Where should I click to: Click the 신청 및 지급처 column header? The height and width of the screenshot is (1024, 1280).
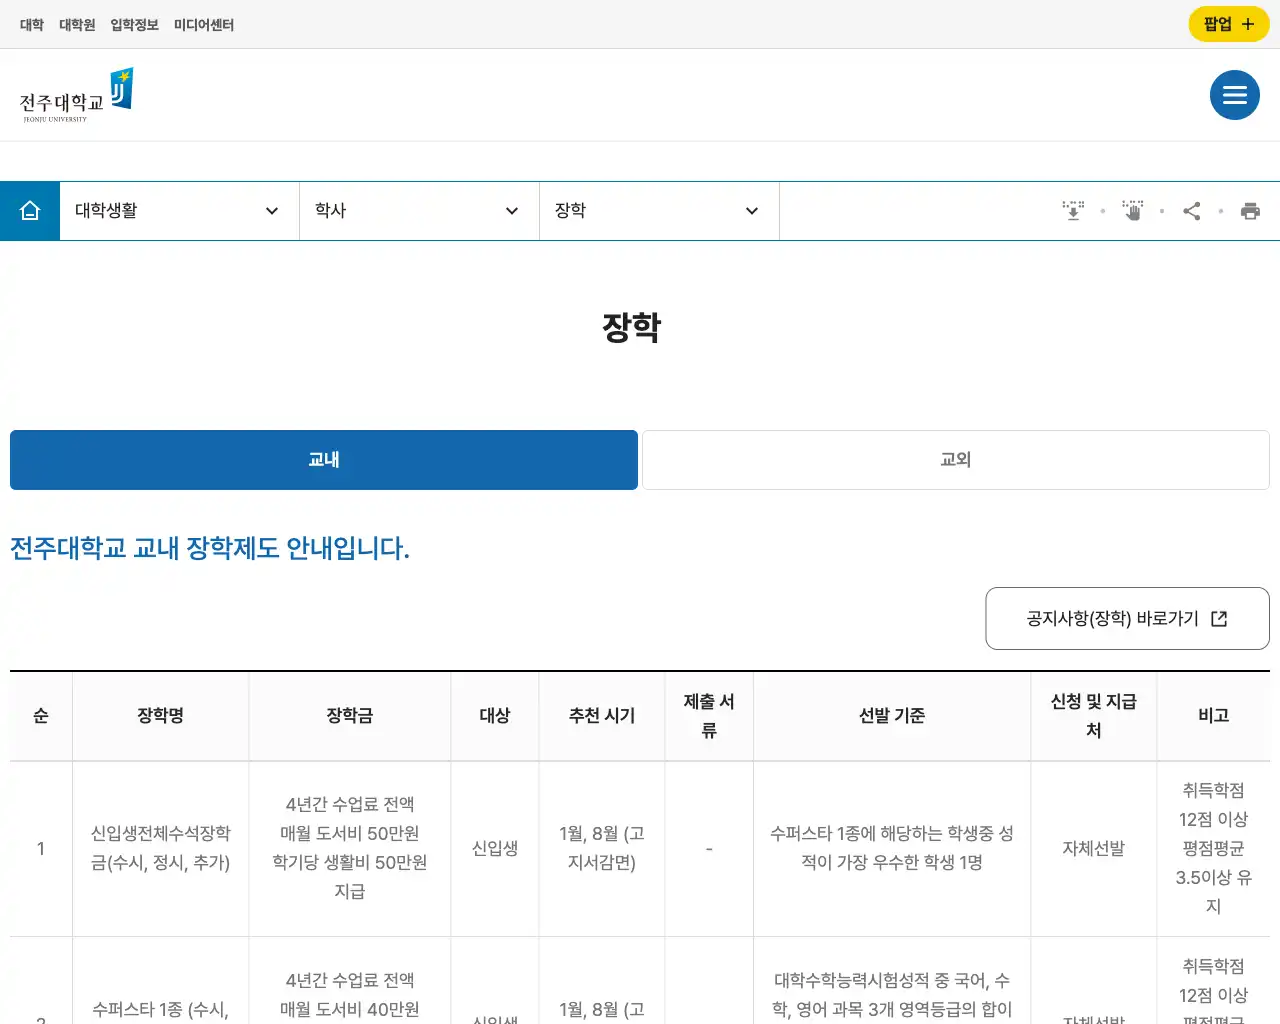pos(1094,716)
